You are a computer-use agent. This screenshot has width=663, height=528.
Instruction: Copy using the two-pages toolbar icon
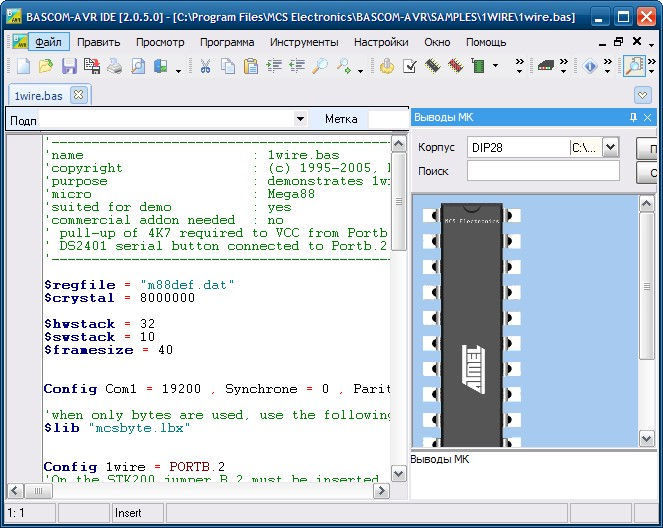coord(228,66)
